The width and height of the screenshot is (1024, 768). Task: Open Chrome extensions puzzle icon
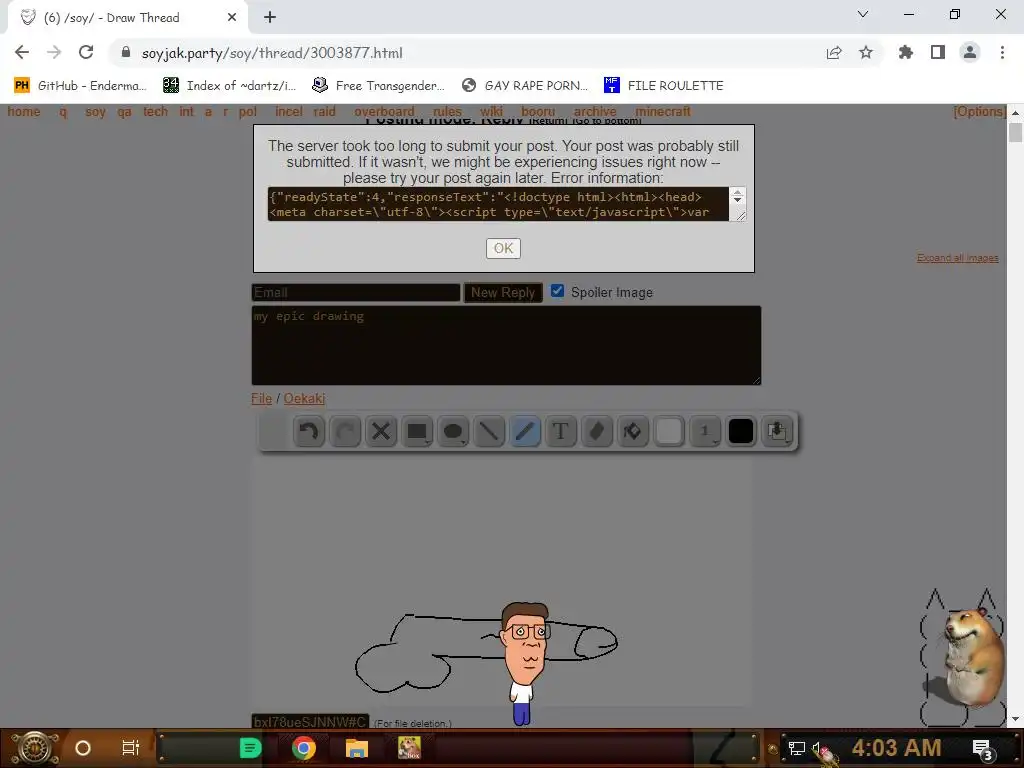point(906,52)
